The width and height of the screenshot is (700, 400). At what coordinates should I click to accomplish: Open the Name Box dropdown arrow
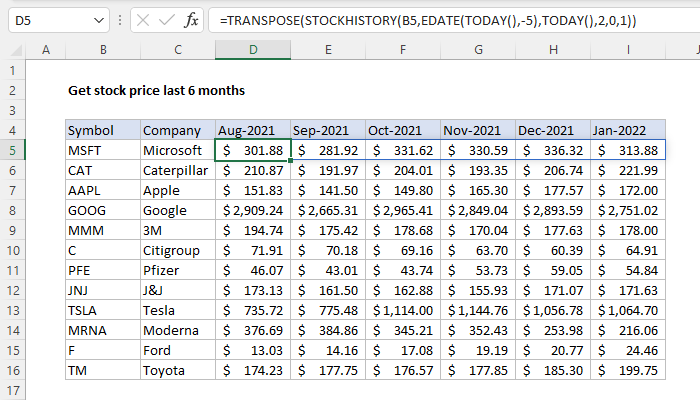coord(95,20)
